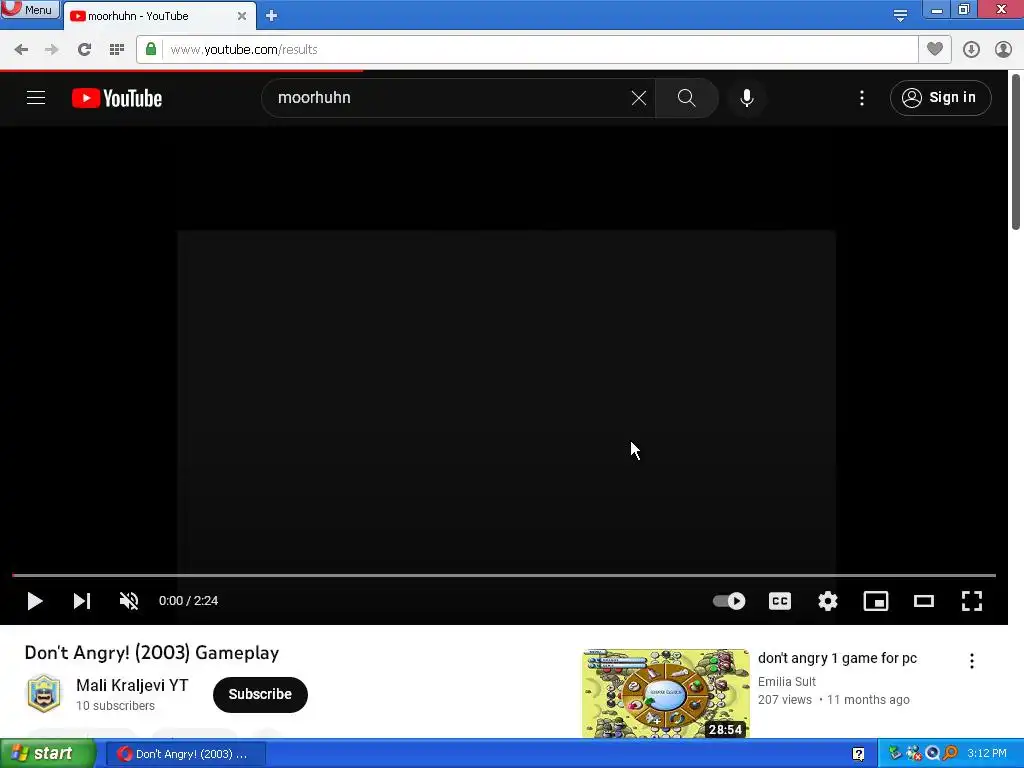Reload the current page

point(84,50)
